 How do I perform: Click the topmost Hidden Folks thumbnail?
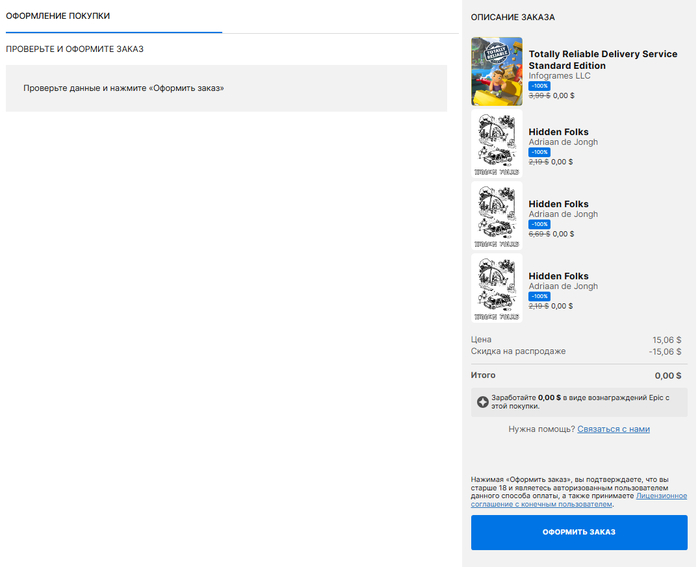point(497,143)
